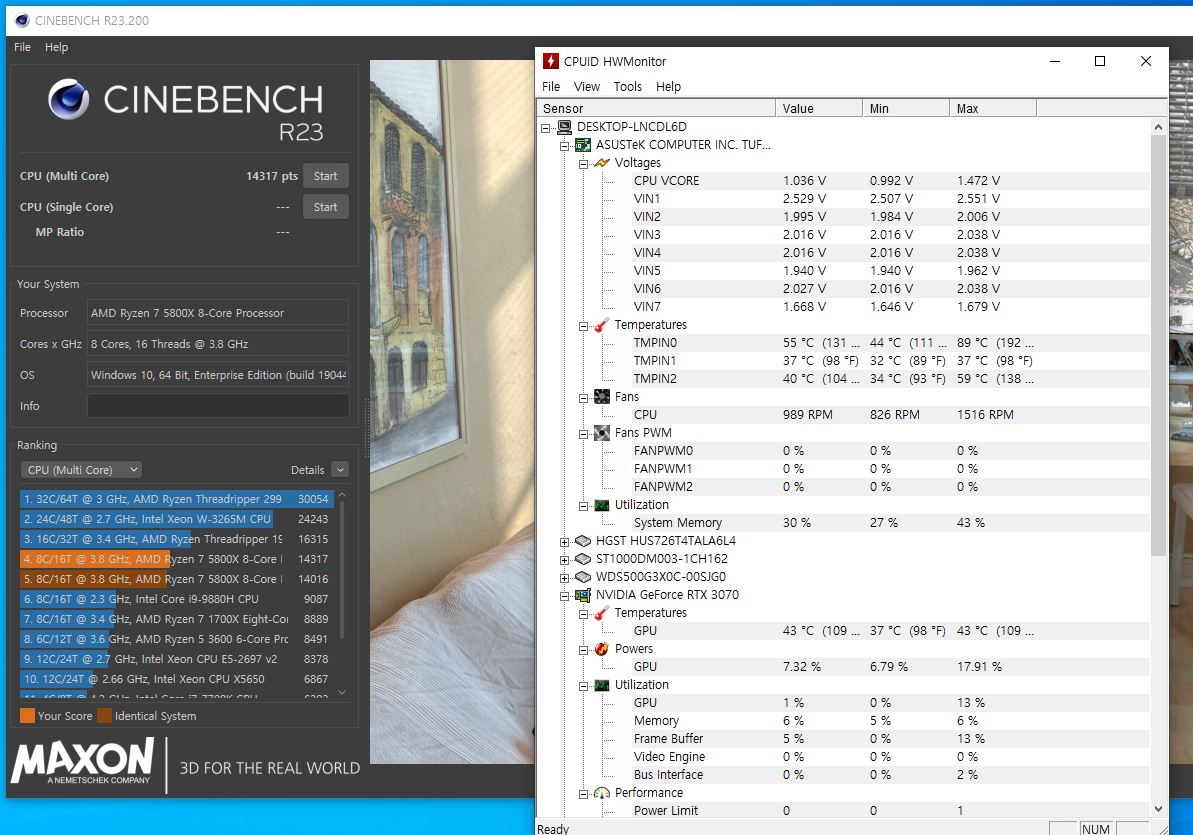The width and height of the screenshot is (1193, 835).
Task: Open Cinebench Help menu
Action: coord(56,47)
